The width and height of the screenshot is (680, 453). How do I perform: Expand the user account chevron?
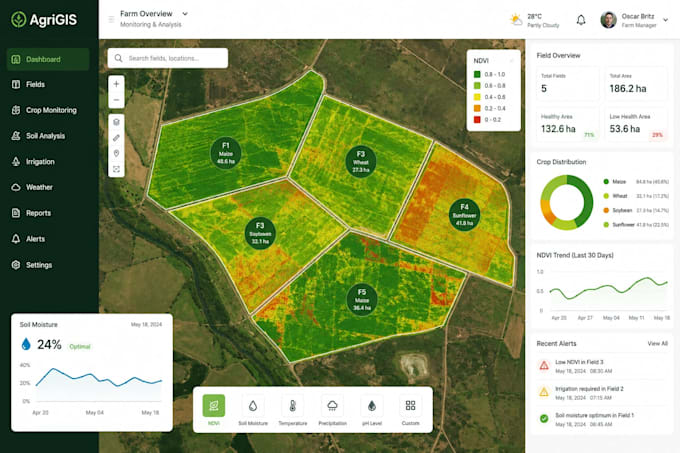(666, 20)
